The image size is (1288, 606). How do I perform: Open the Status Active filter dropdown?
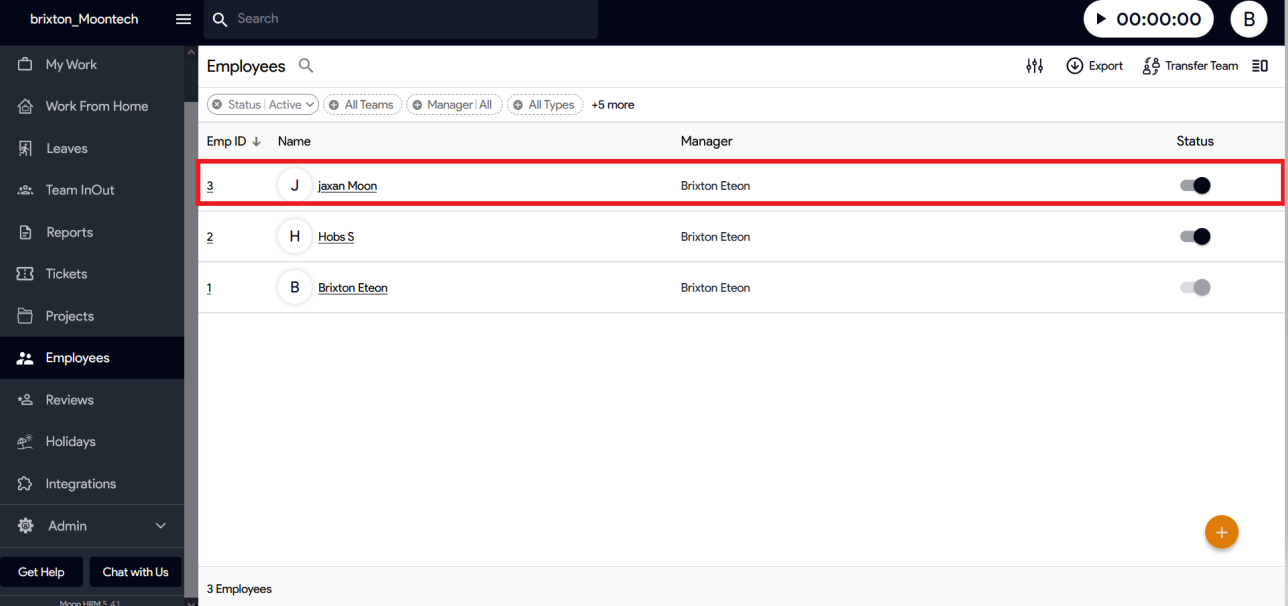pyautogui.click(x=263, y=105)
